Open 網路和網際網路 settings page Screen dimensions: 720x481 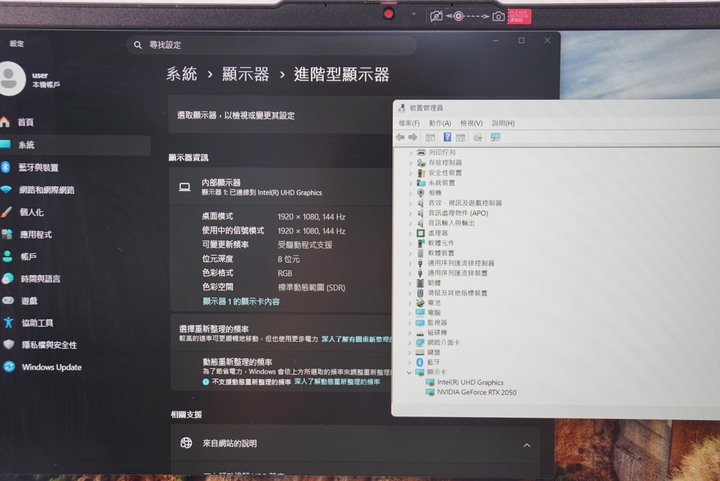46,190
